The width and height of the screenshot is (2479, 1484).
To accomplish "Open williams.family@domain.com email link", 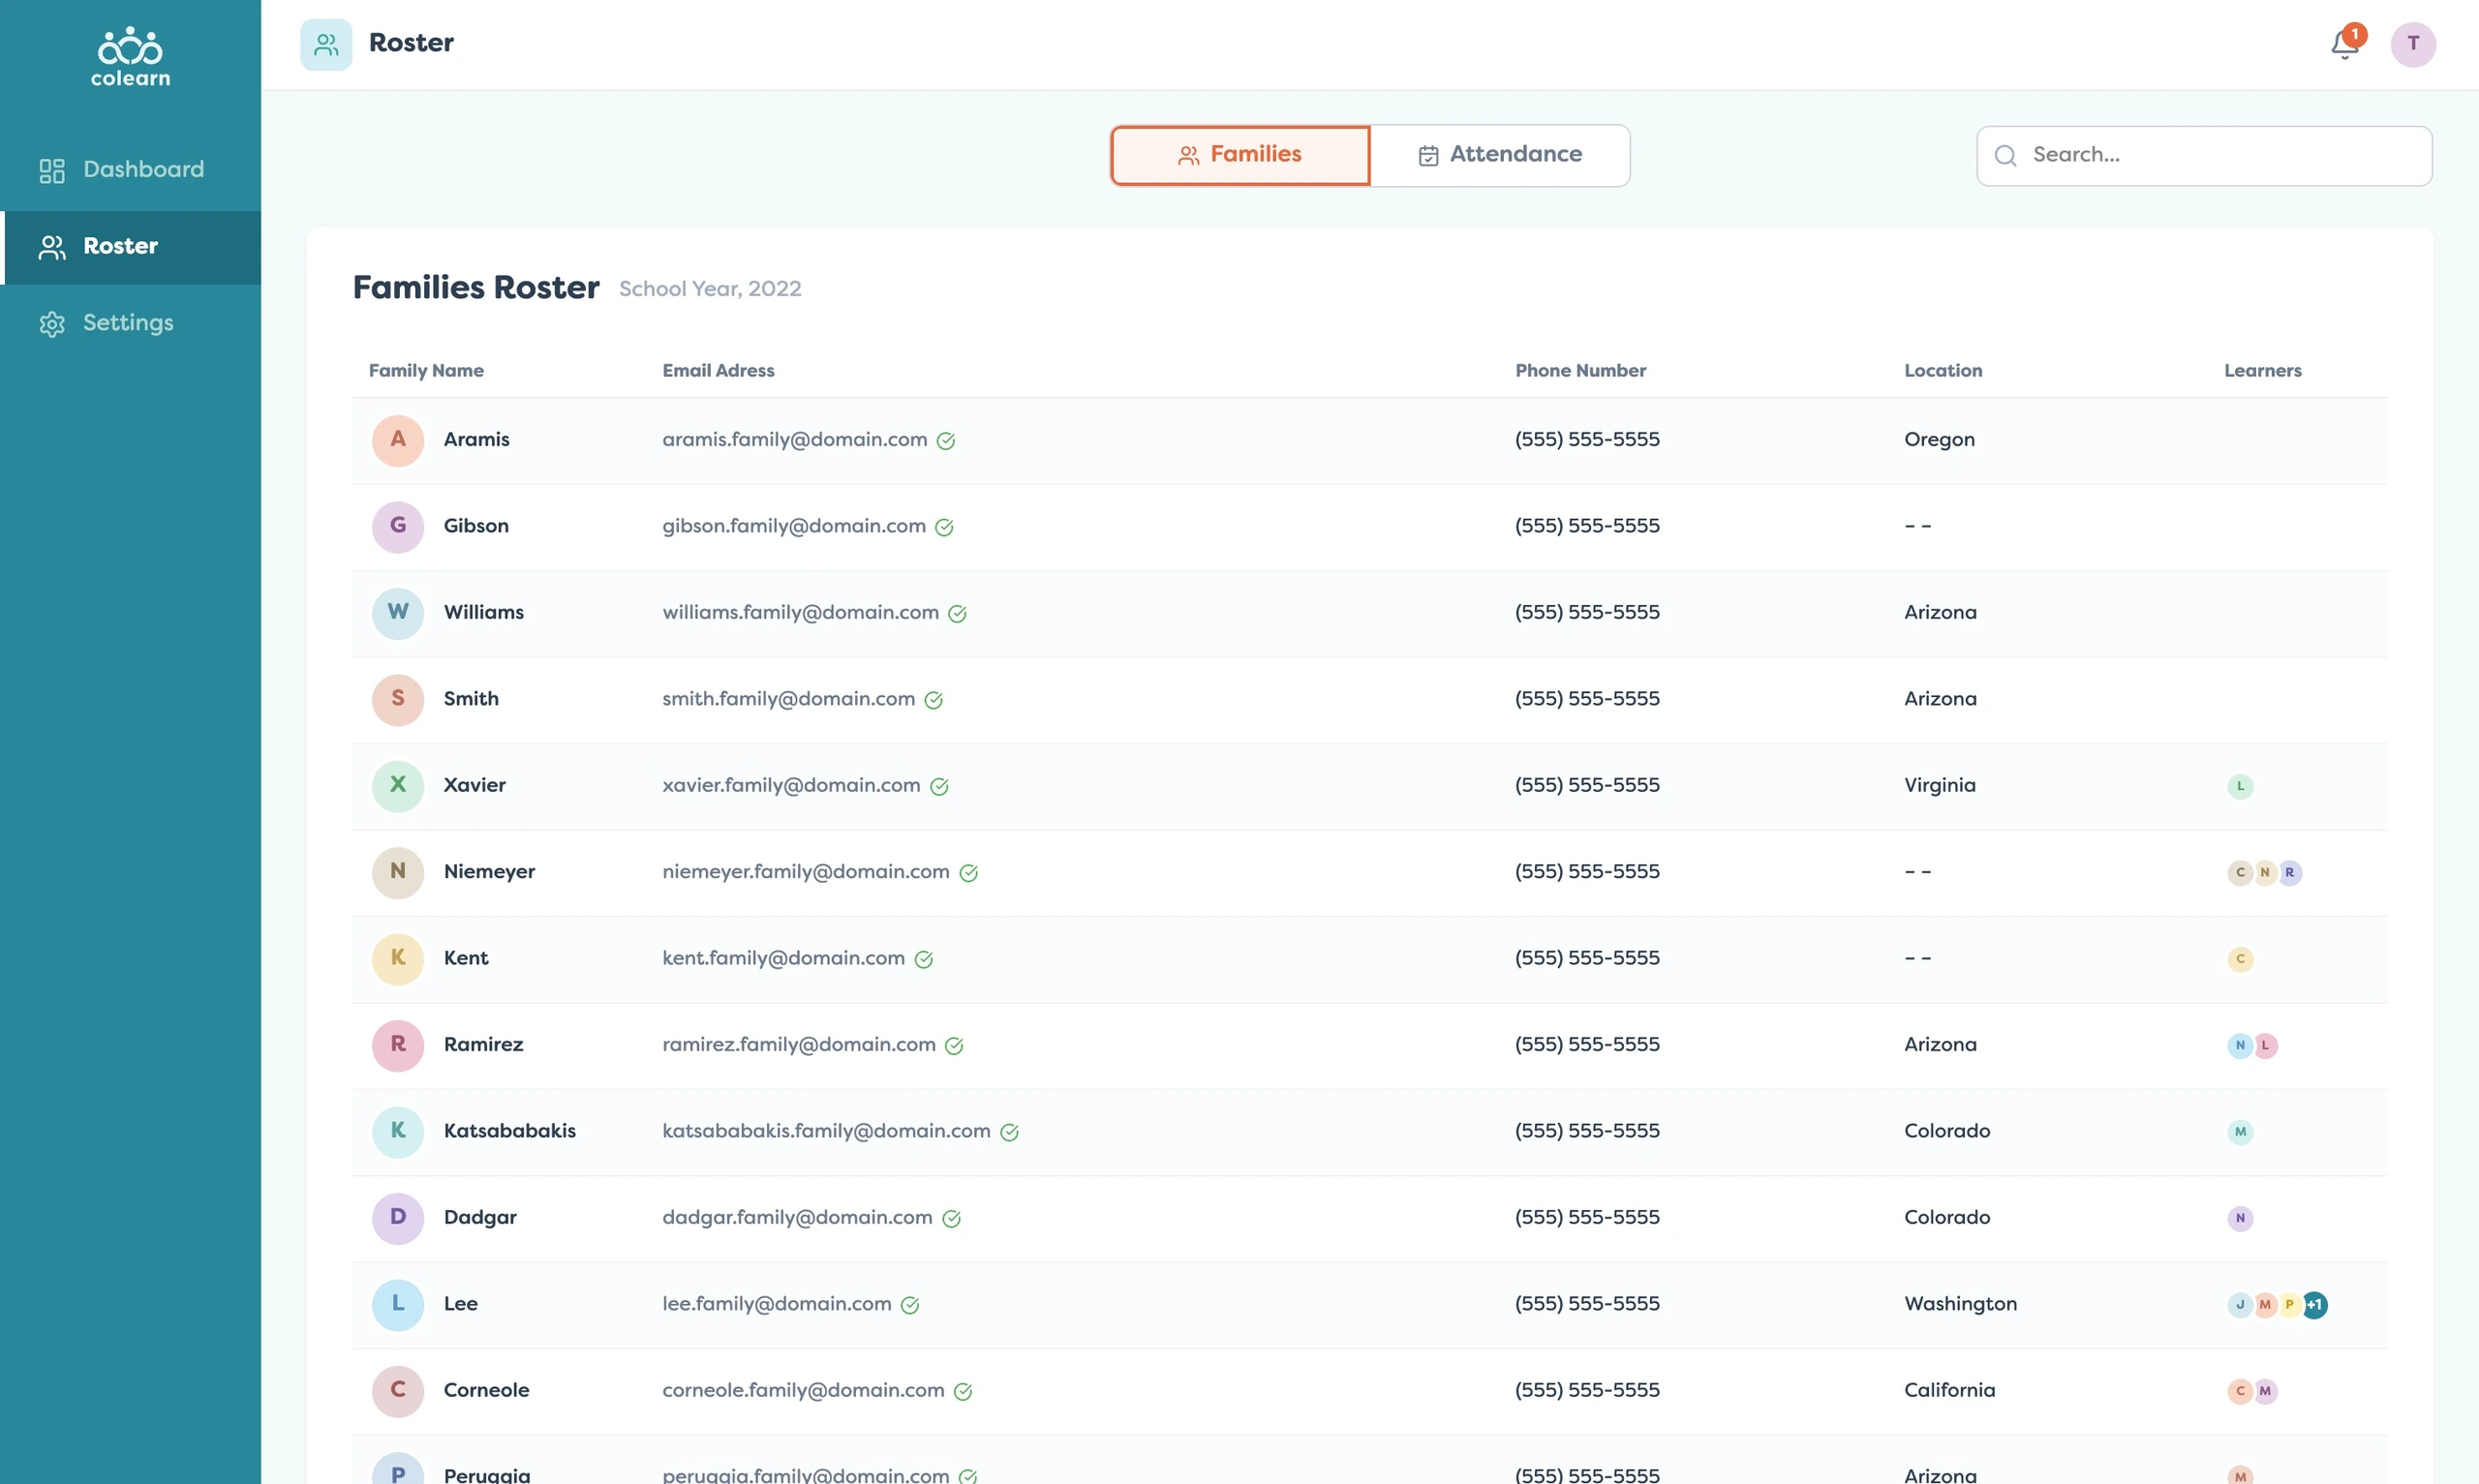I will pyautogui.click(x=800, y=612).
